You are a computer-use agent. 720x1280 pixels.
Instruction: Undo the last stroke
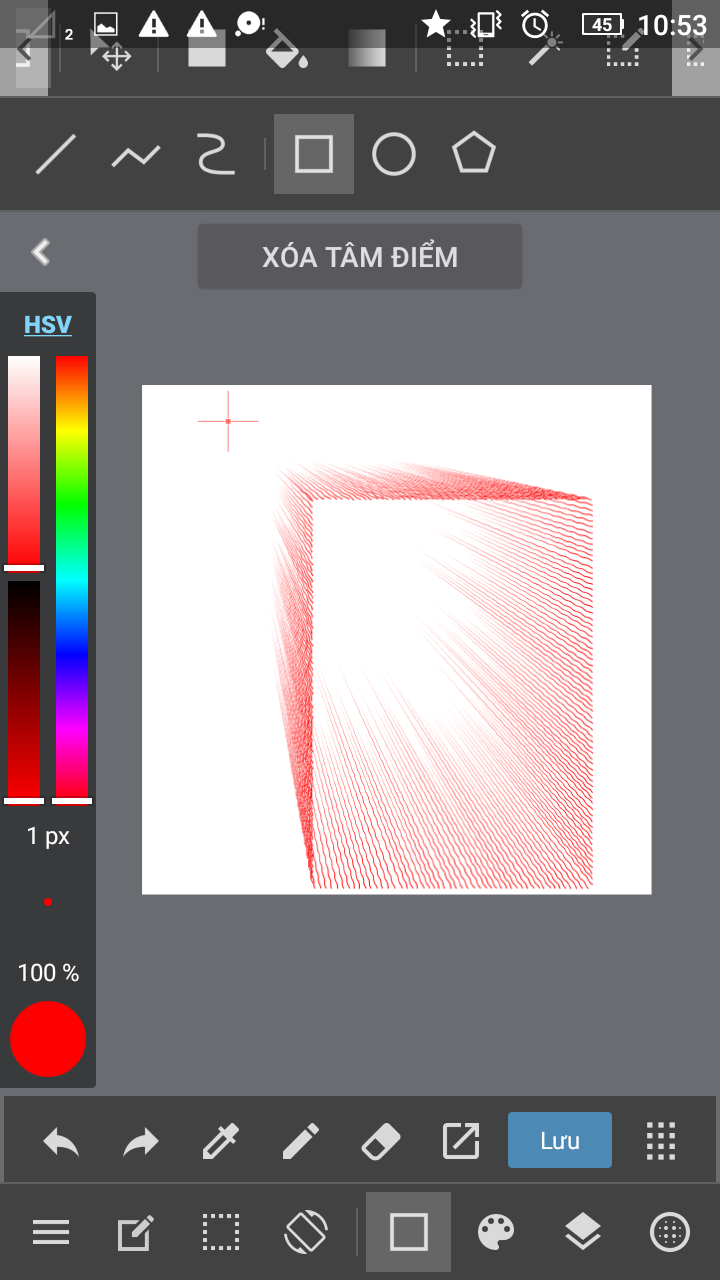click(x=61, y=1141)
